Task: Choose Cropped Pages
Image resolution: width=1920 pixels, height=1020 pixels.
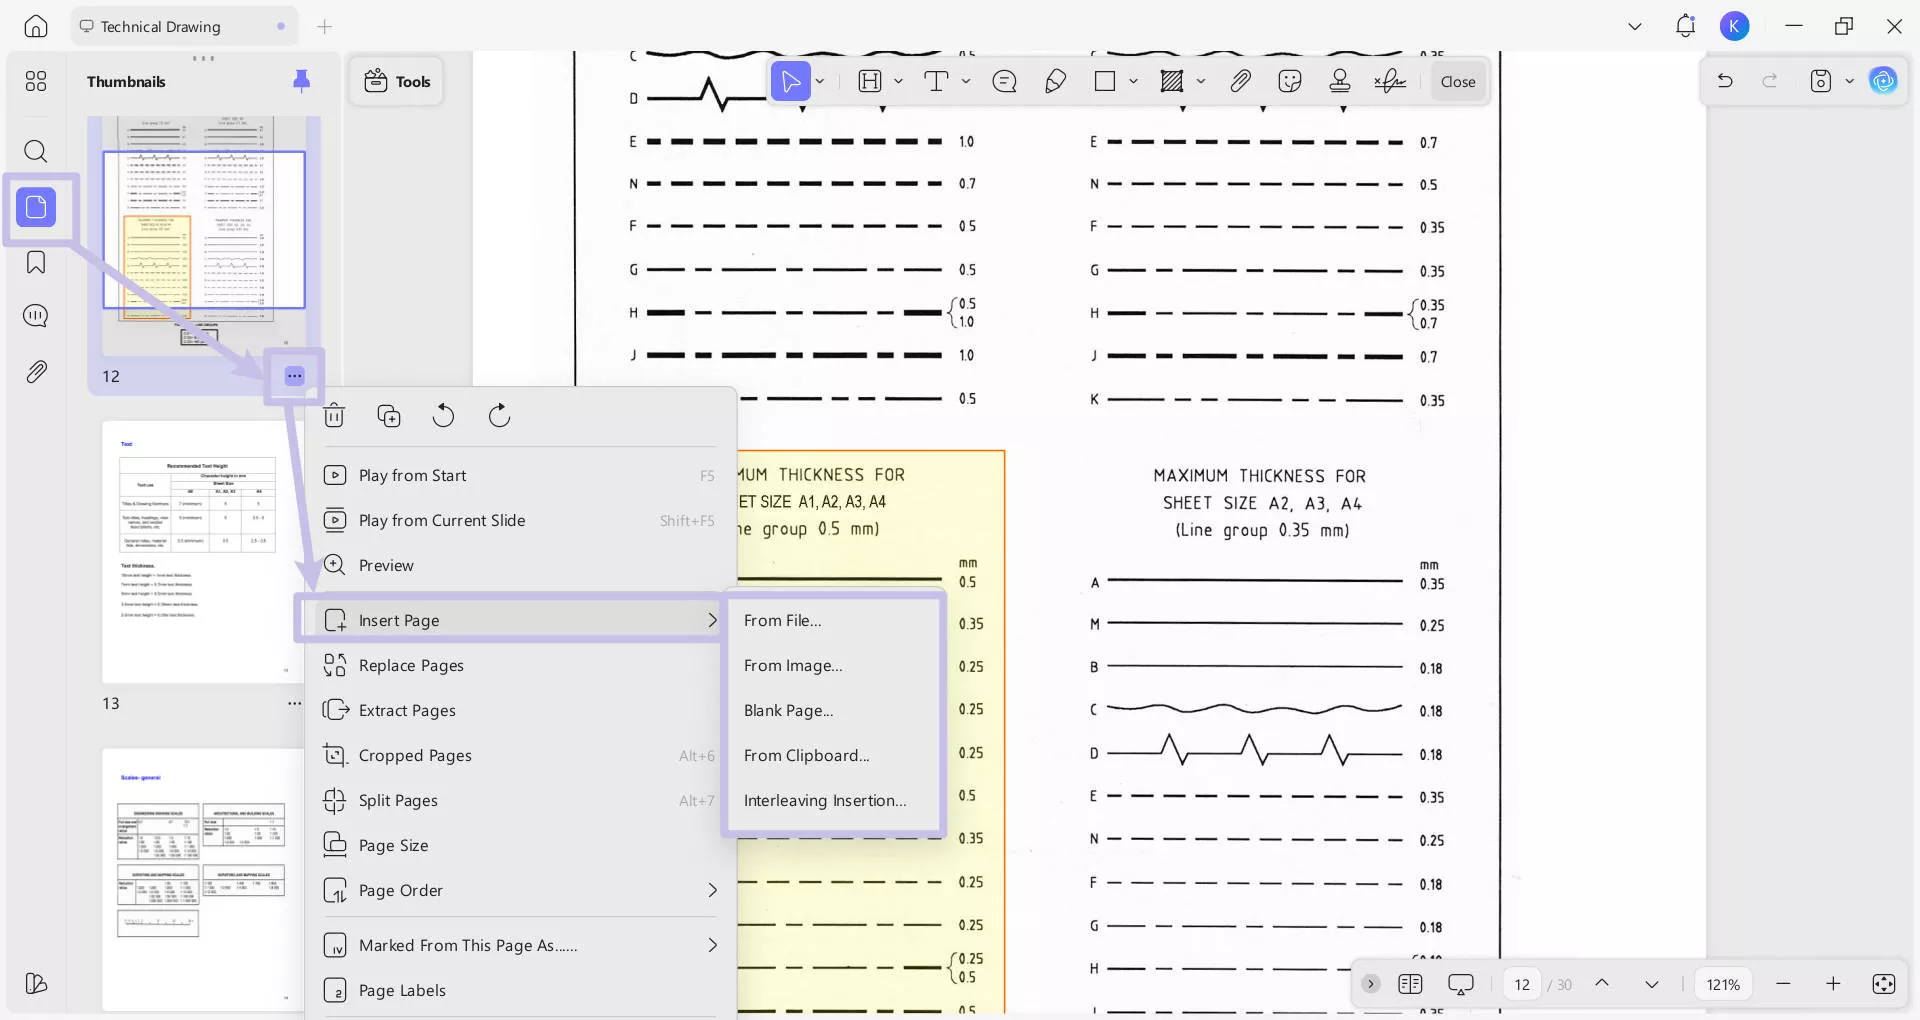Action: coord(521,755)
